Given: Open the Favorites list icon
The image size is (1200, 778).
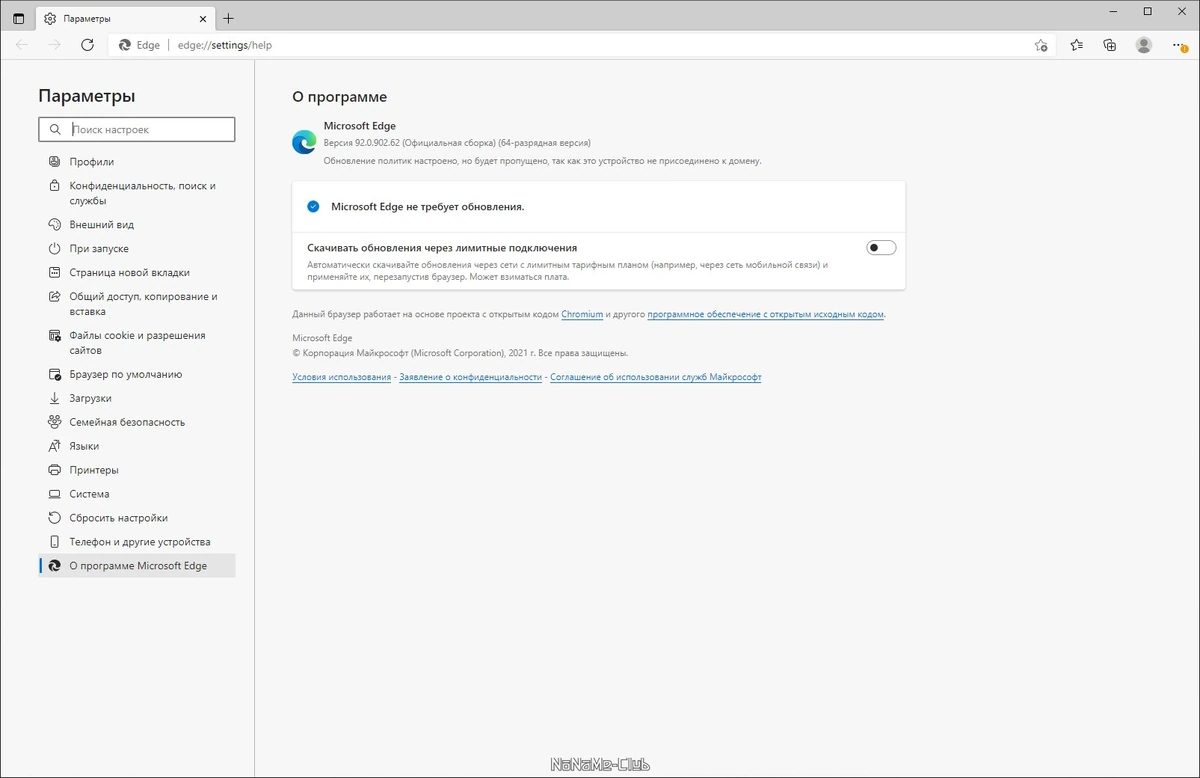Looking at the screenshot, I should point(1077,45).
